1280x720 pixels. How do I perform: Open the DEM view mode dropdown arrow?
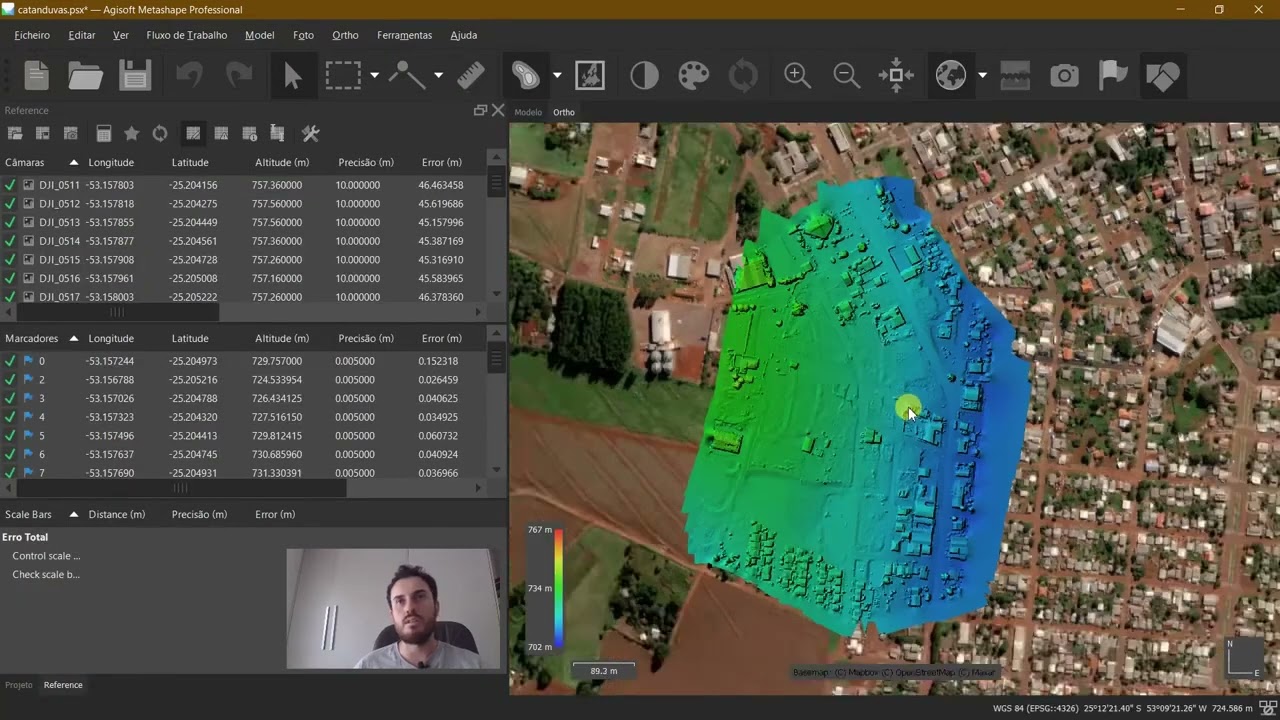coord(557,76)
